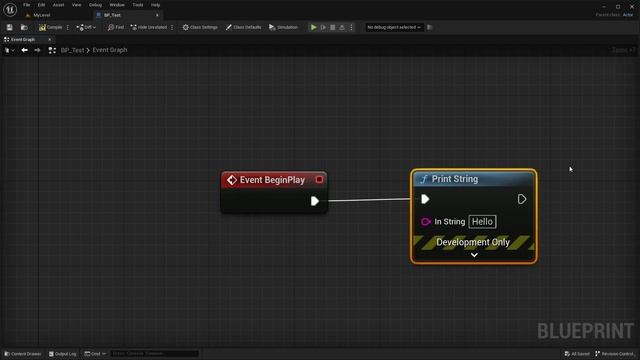Open compile options menu beside Compile
Viewport: 640px width, 360px height.
tap(68, 27)
